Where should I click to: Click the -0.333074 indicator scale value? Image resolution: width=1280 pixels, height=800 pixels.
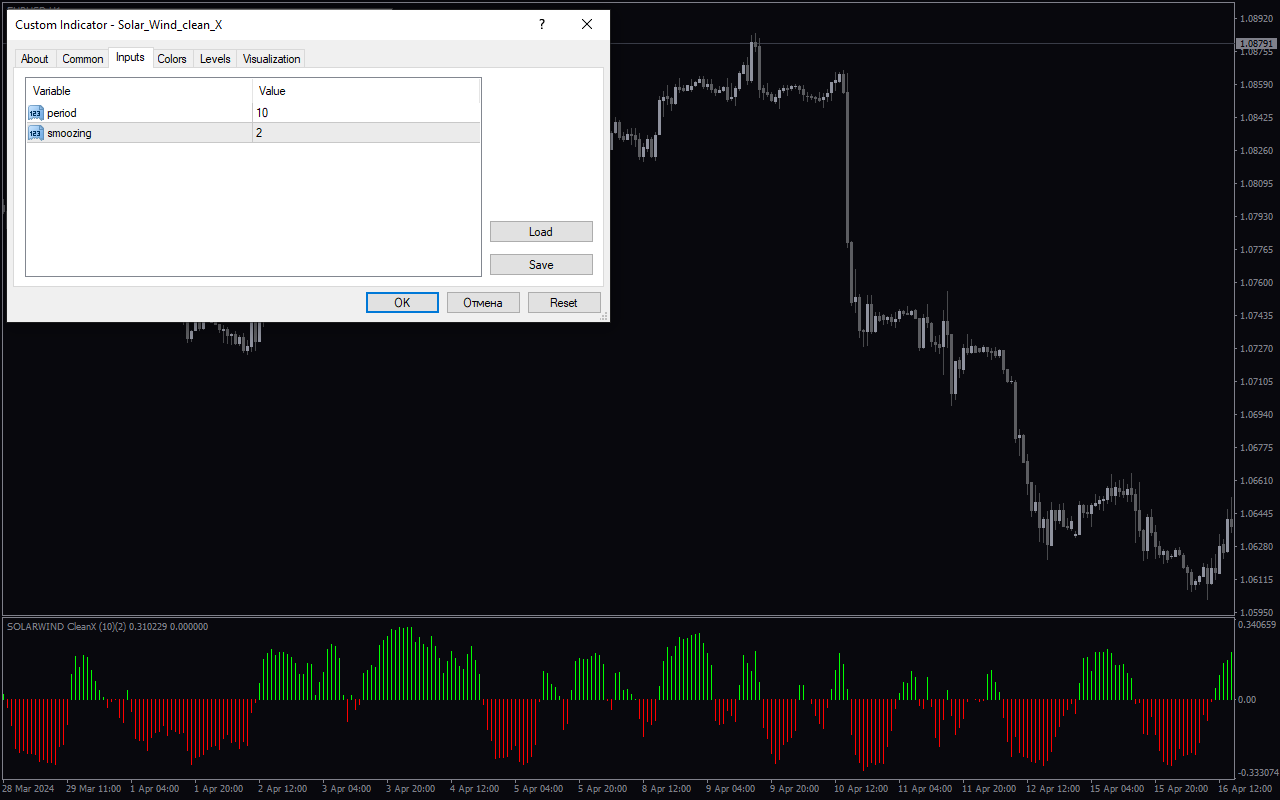[1257, 773]
